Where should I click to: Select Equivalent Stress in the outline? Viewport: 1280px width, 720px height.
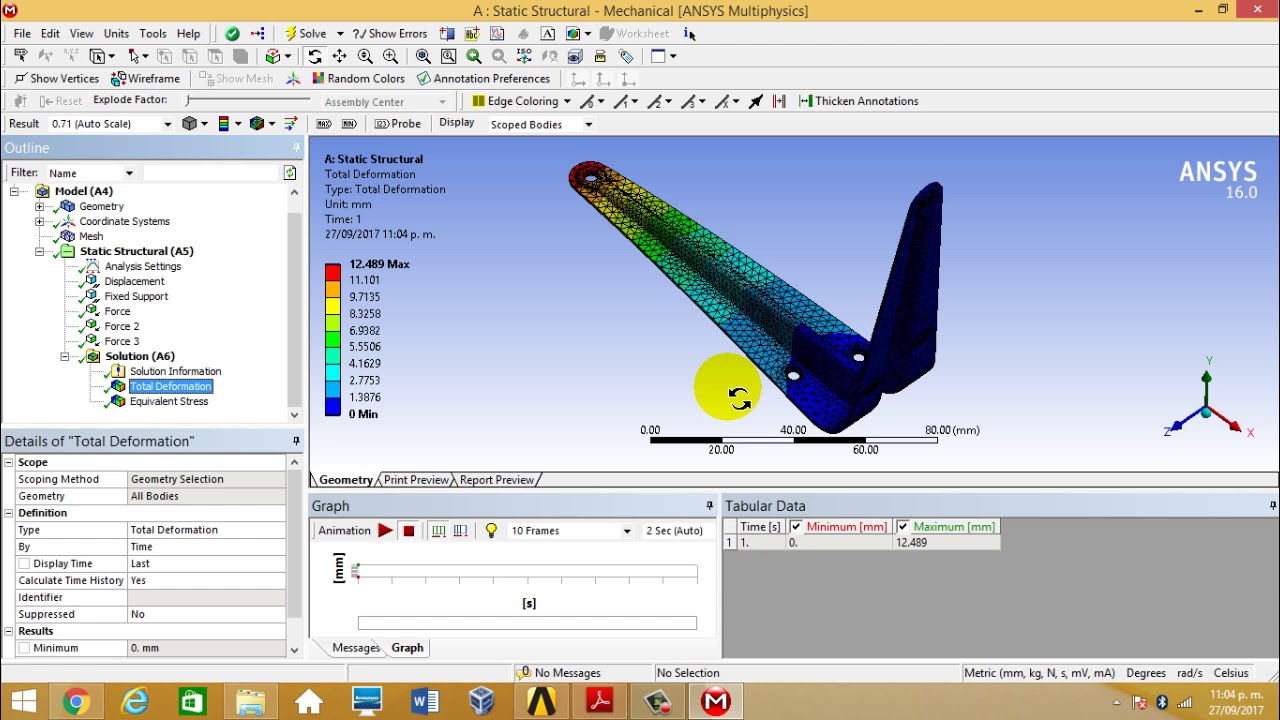169,402
